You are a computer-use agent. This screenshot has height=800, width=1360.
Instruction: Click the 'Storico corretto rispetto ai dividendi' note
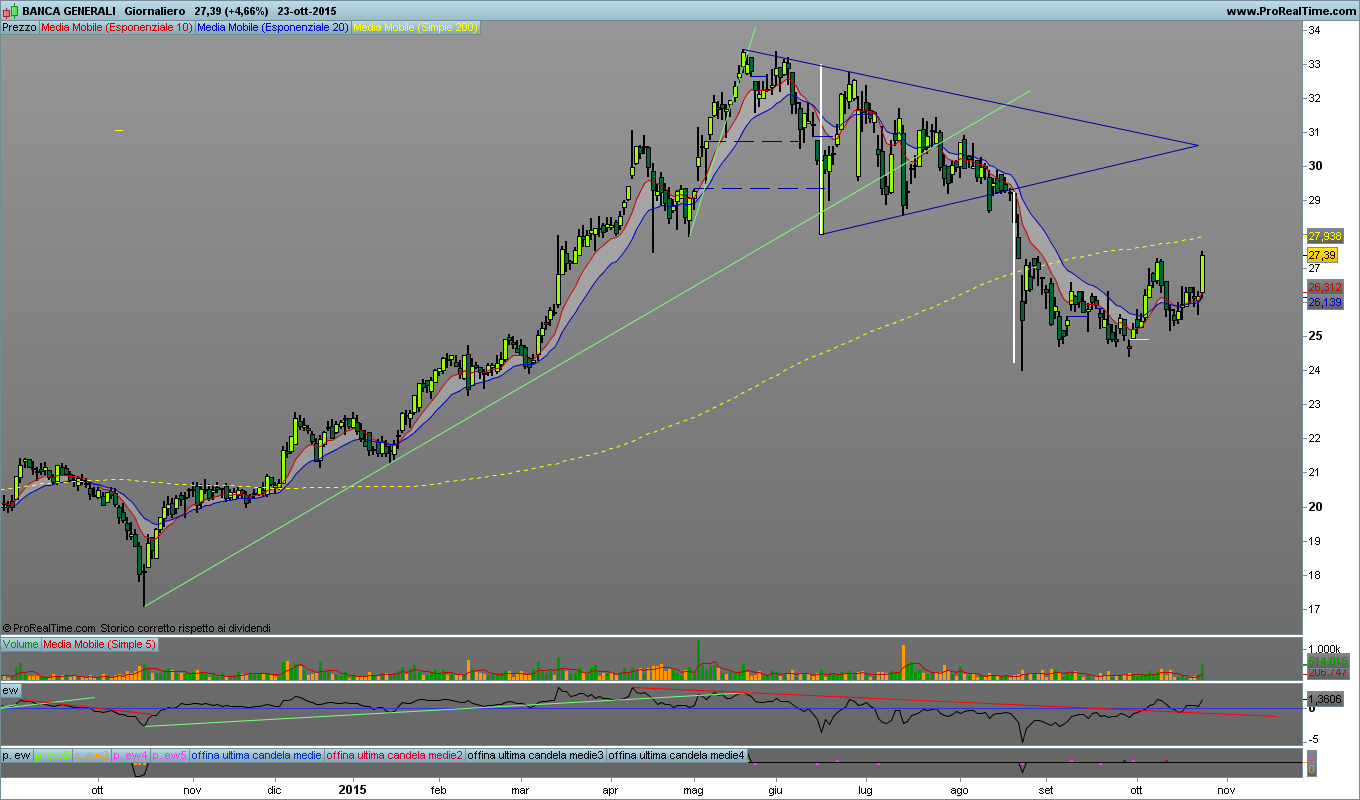(x=185, y=628)
